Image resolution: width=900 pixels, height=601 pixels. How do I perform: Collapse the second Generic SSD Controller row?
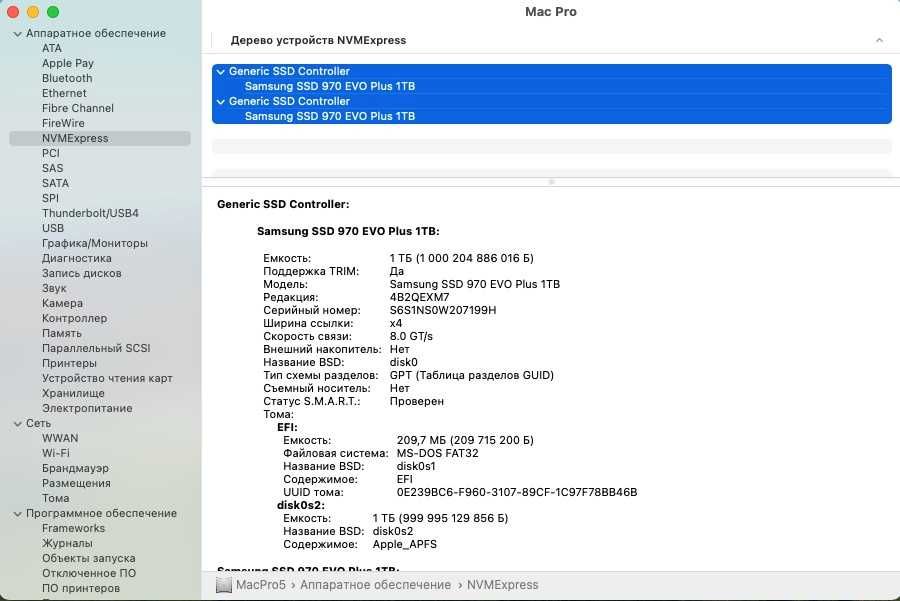coord(221,102)
